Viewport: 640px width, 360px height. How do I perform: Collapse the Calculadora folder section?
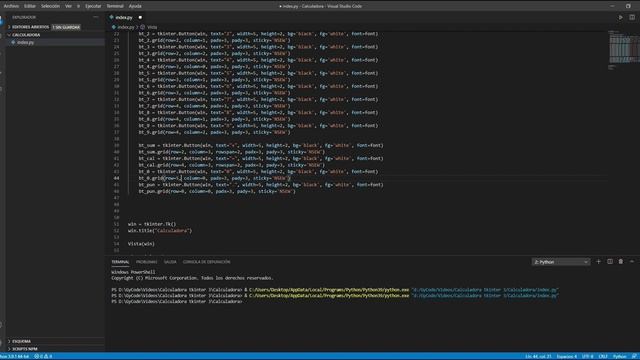[26, 35]
